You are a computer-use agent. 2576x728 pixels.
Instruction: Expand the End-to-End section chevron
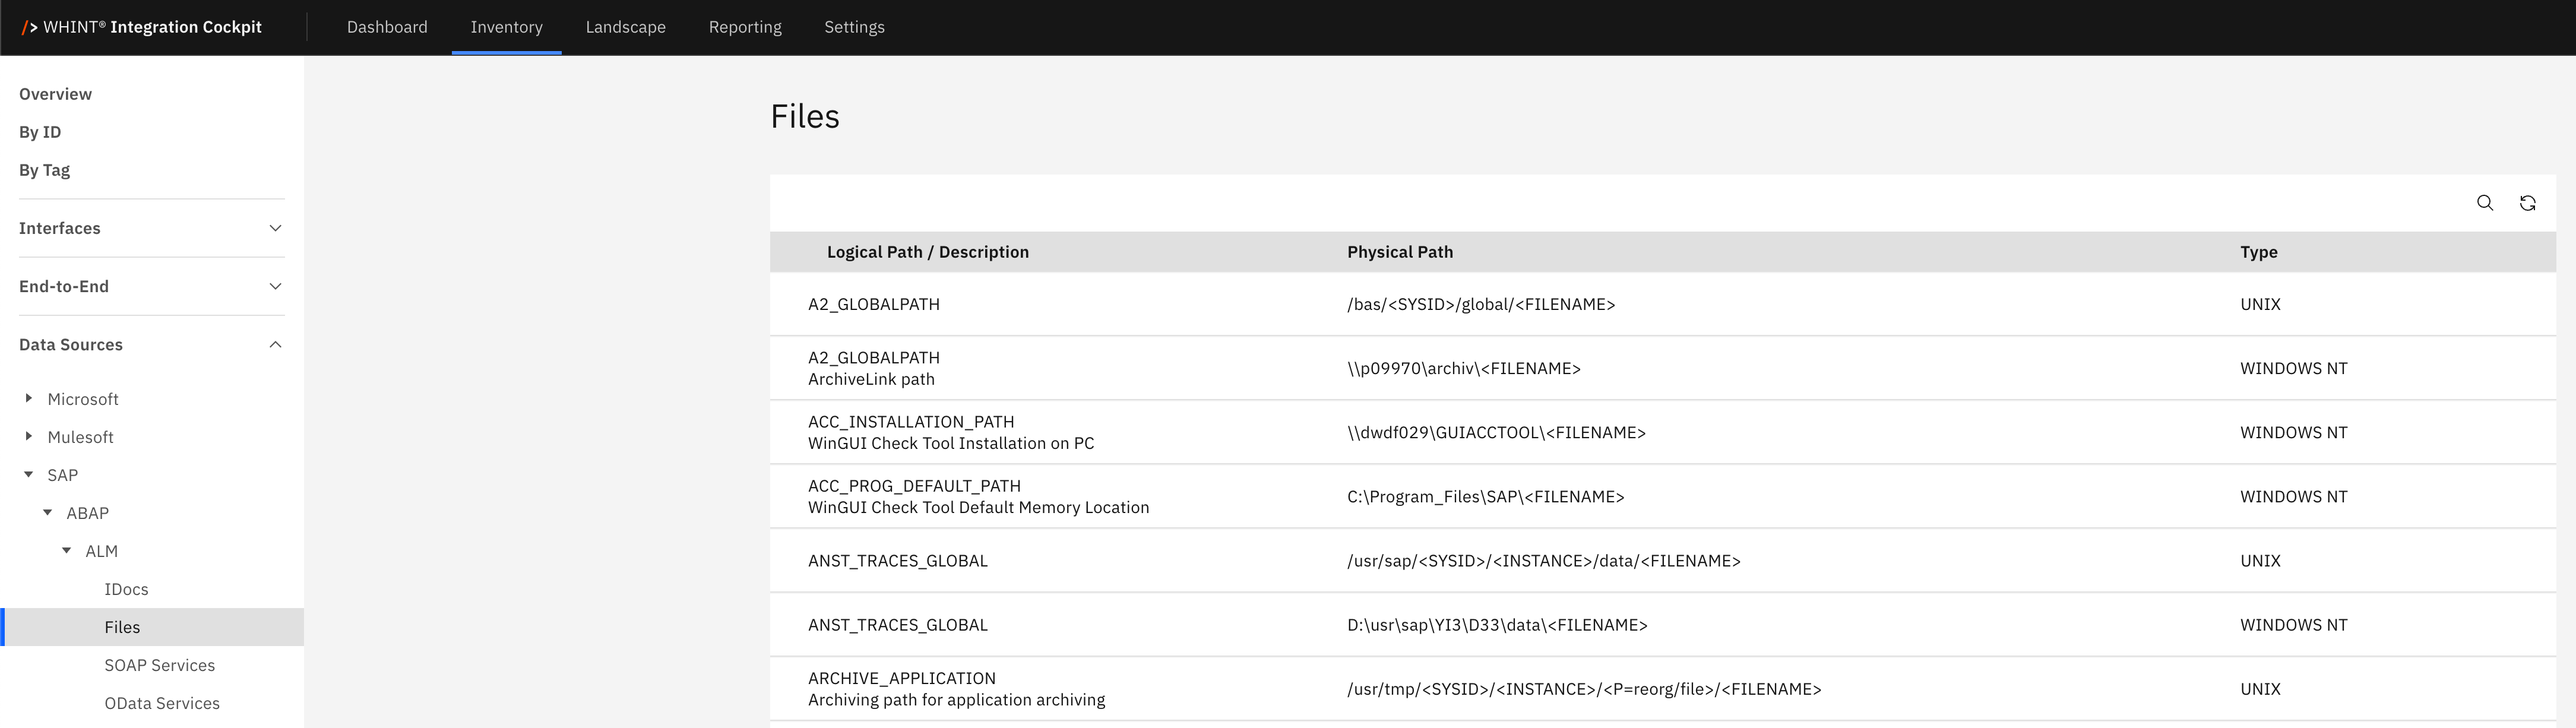coord(275,286)
